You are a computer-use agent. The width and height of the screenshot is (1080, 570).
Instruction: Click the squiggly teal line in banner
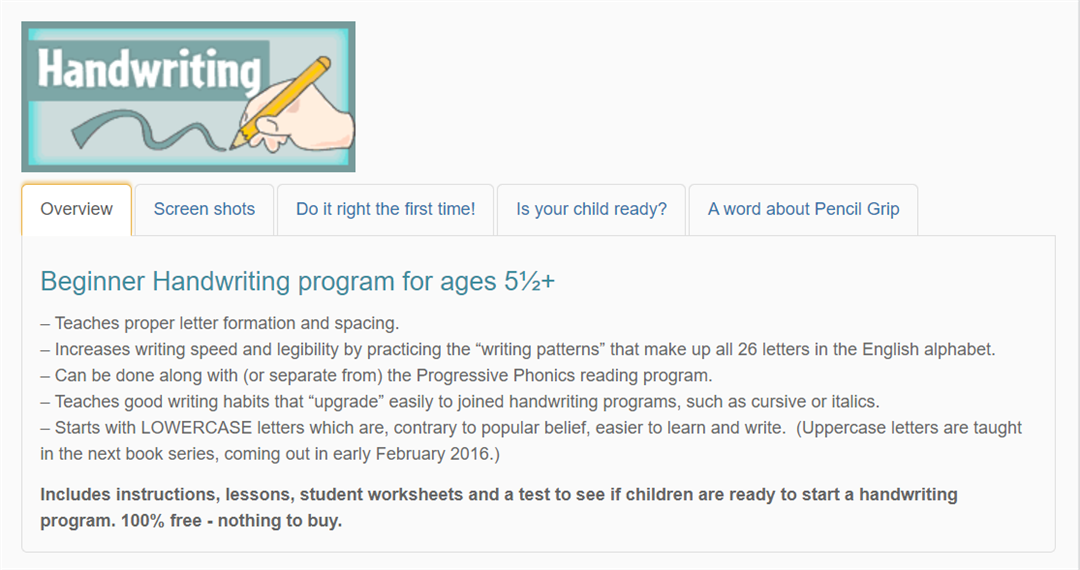click(x=149, y=131)
